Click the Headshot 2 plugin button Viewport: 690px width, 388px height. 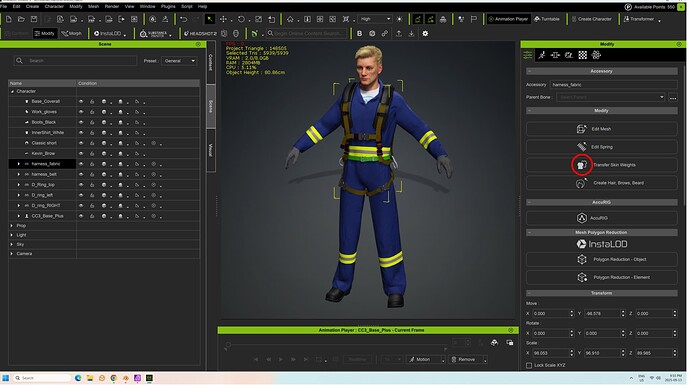click(x=200, y=33)
